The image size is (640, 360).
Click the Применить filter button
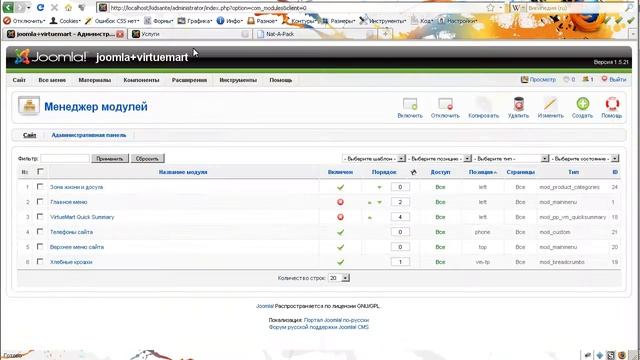click(x=110, y=158)
